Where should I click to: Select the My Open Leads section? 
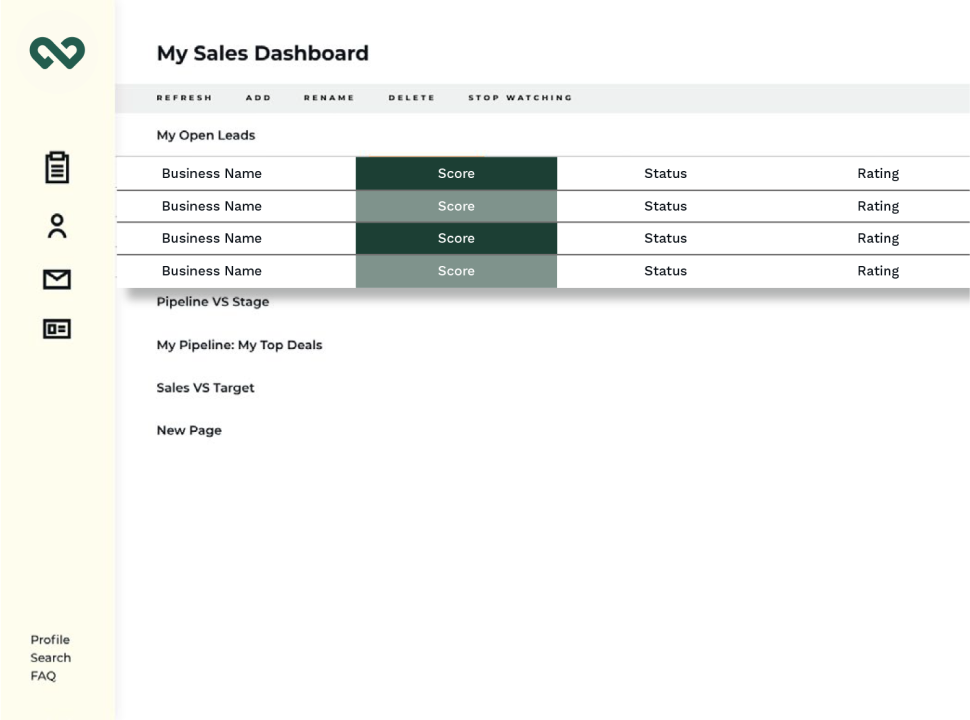click(x=206, y=135)
